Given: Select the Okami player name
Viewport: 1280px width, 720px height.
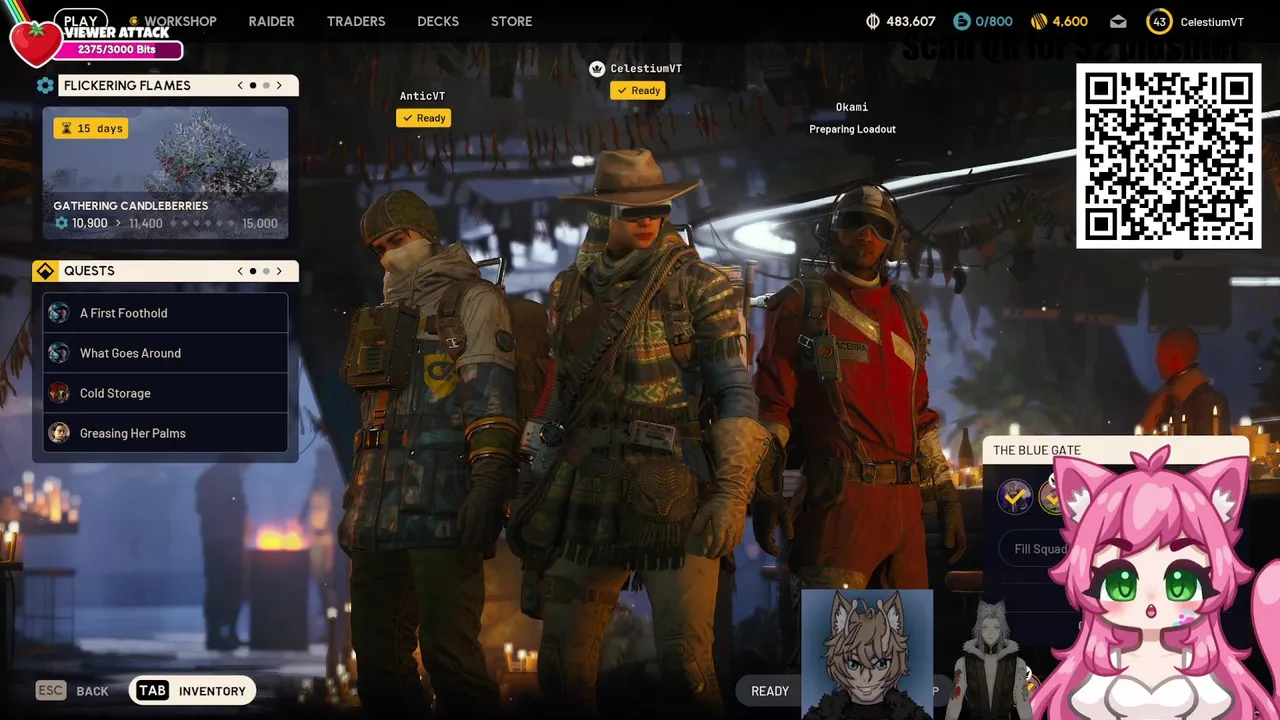Looking at the screenshot, I should tap(852, 107).
